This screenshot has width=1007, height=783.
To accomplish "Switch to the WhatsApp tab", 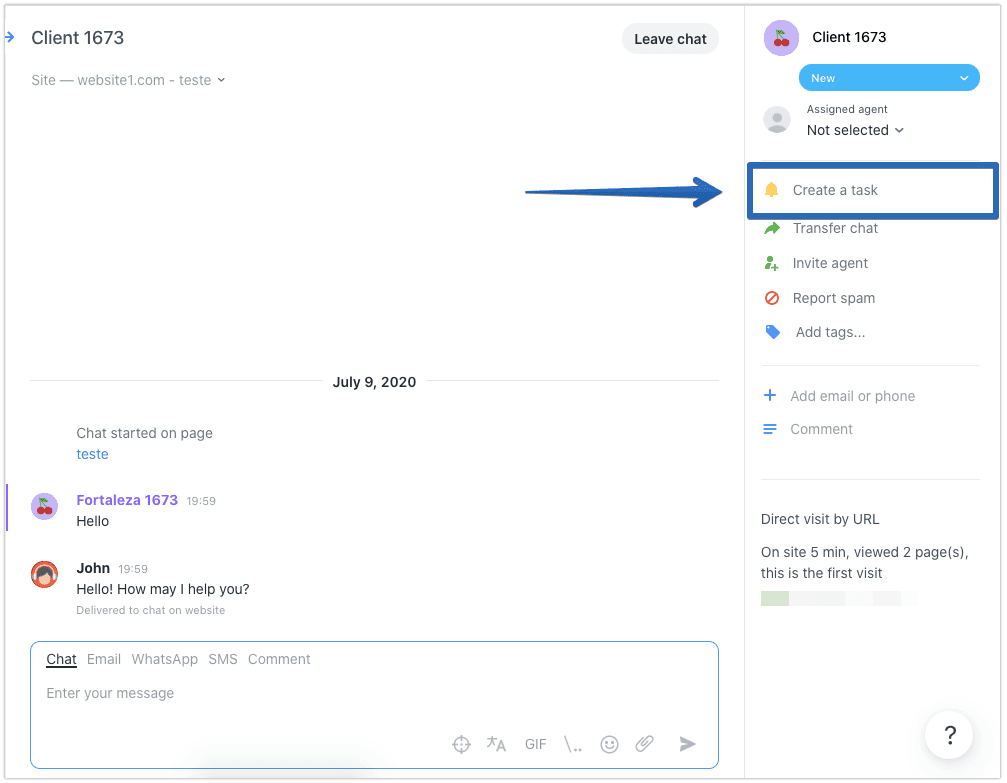I will pos(164,659).
